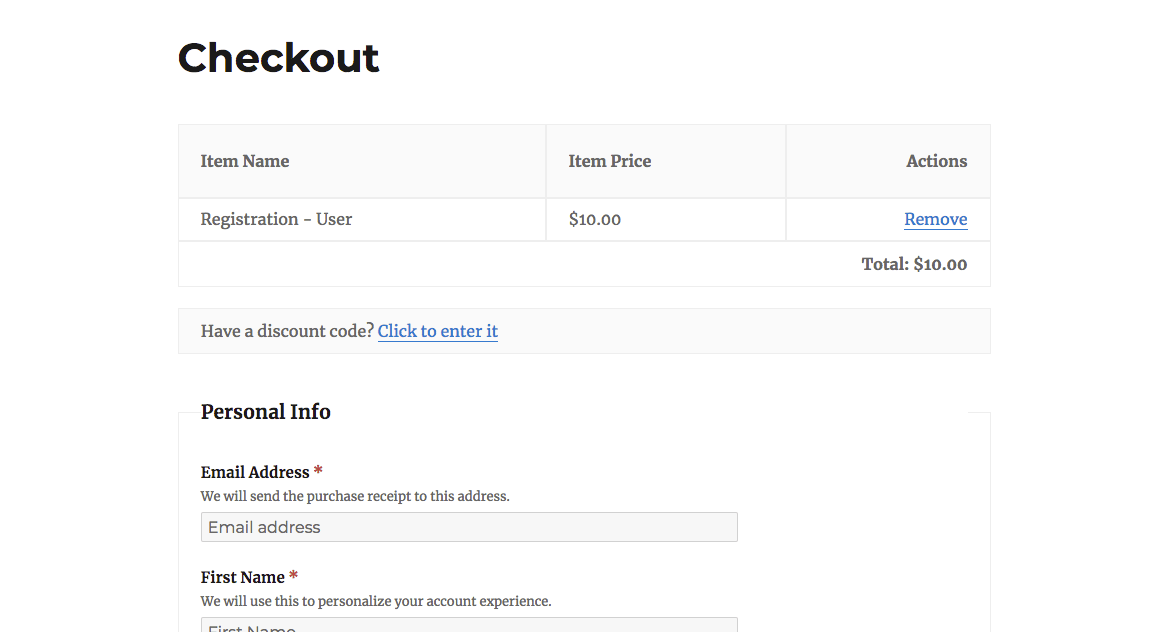Click the purchase receipt helper text
1166x632 pixels.
pyautogui.click(x=355, y=496)
